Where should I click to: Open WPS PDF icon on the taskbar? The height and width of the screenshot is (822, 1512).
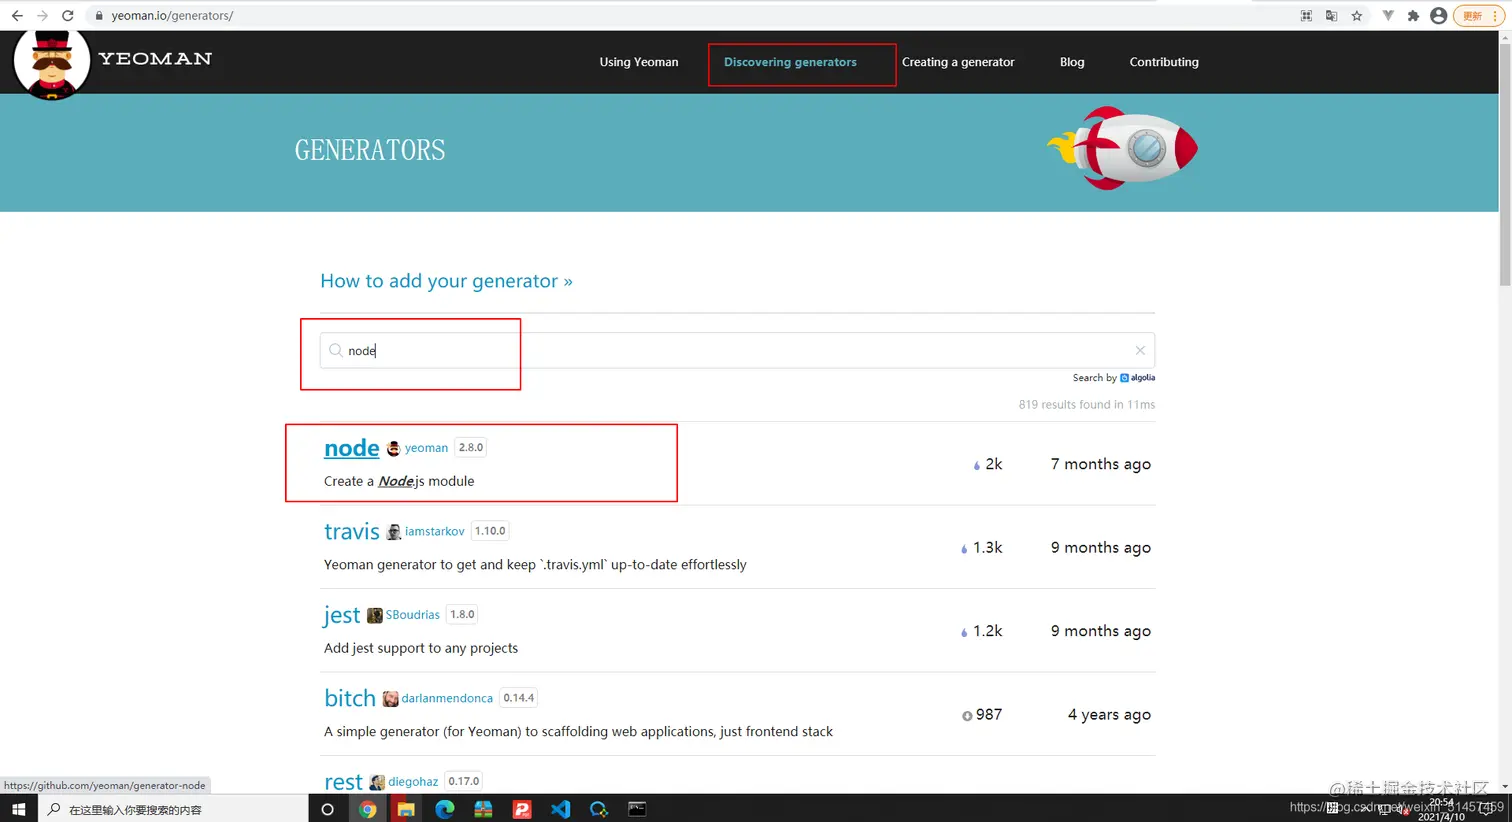(x=522, y=809)
